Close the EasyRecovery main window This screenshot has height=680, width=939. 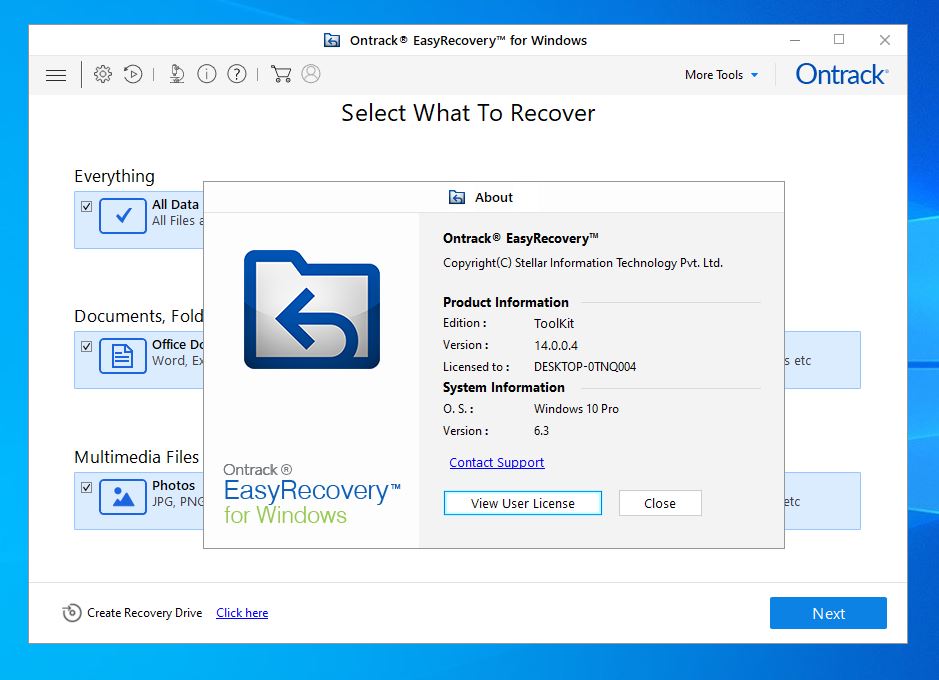click(885, 40)
